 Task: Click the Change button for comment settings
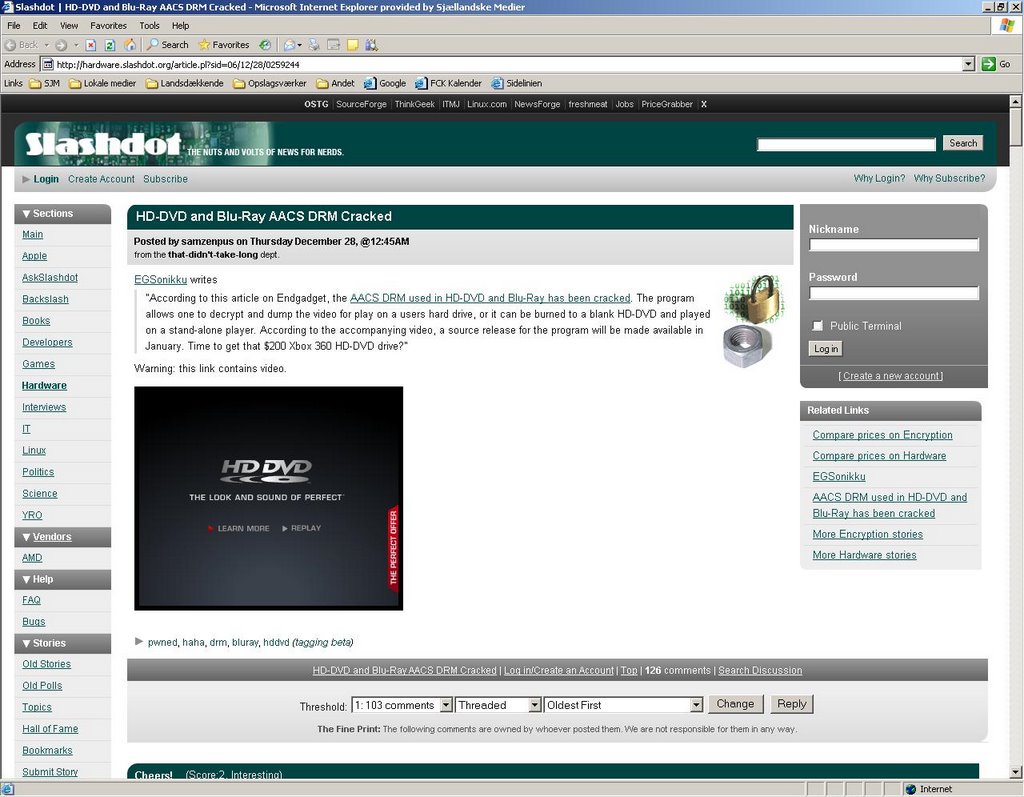[x=735, y=704]
